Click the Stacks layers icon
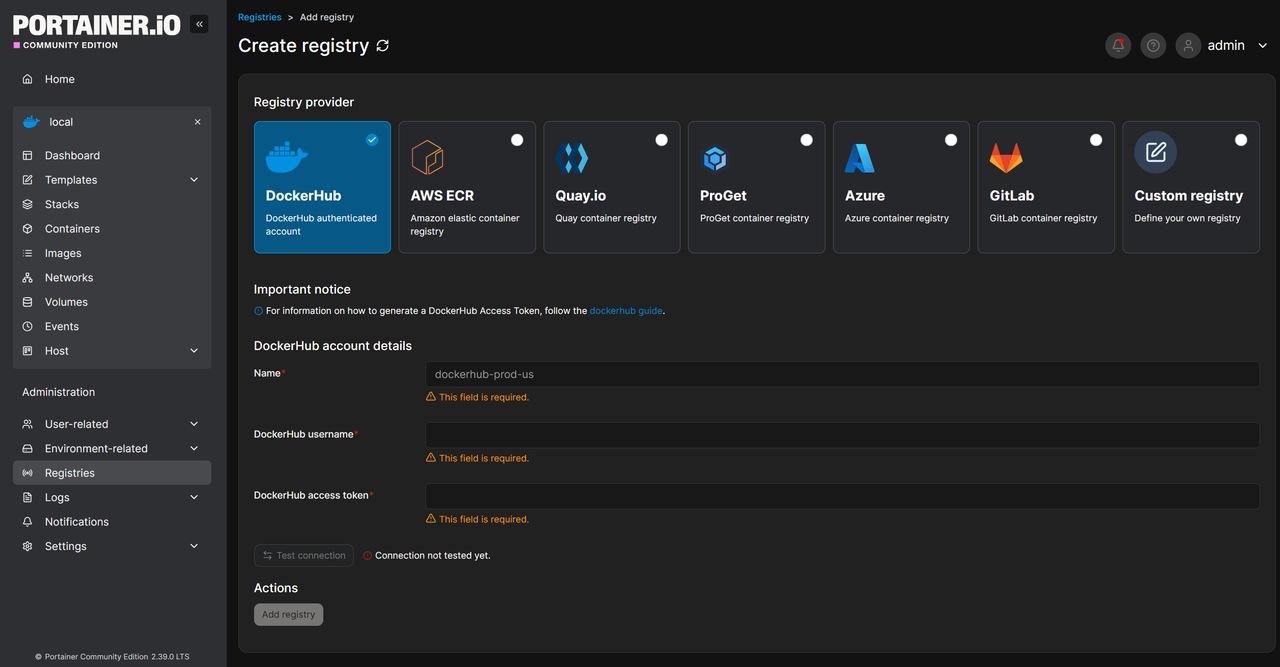Viewport: 1280px width, 667px height. coord(27,204)
